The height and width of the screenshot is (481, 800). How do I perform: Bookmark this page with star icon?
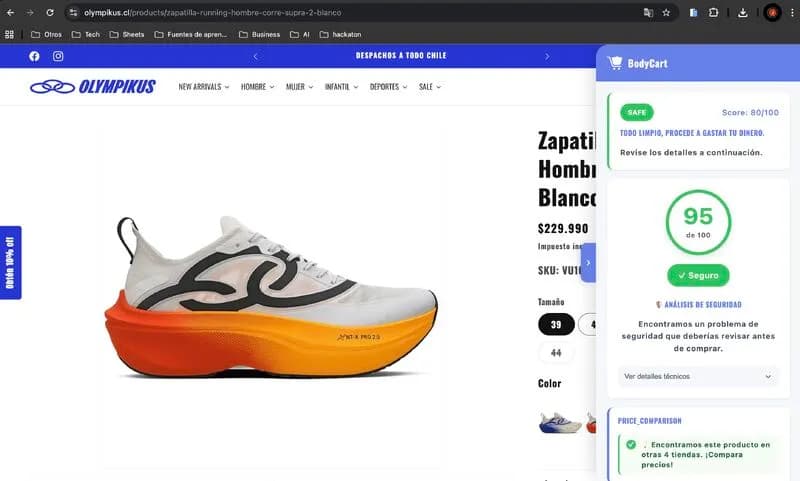point(666,13)
